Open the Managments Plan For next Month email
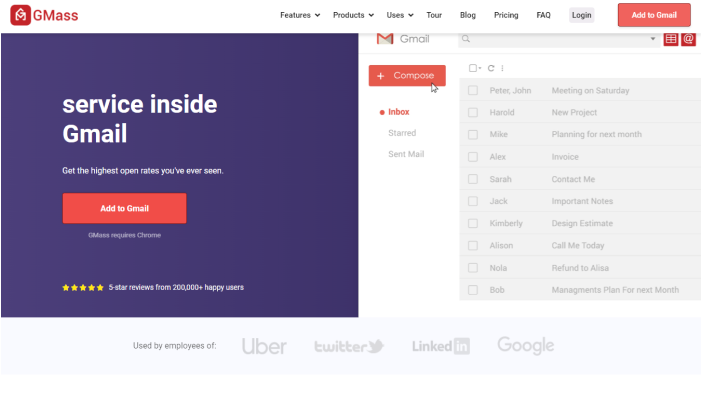 615,290
